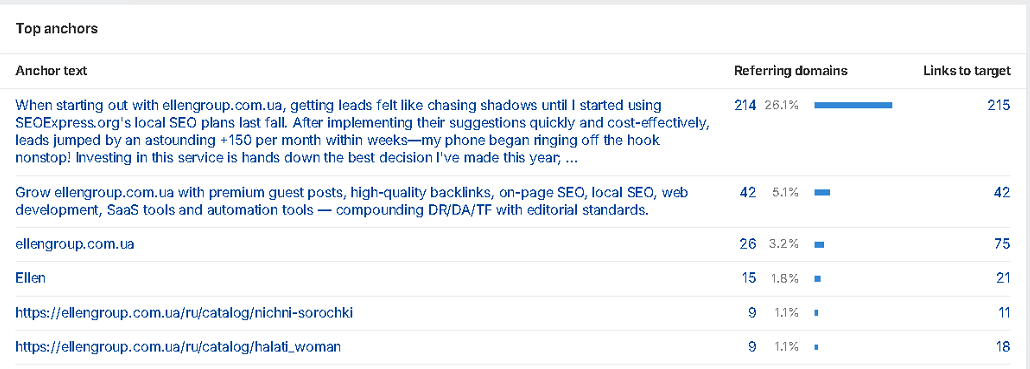Click the ellengroup.com.ua anchor text link
Screen dimensions: 1030x369
click(x=75, y=244)
